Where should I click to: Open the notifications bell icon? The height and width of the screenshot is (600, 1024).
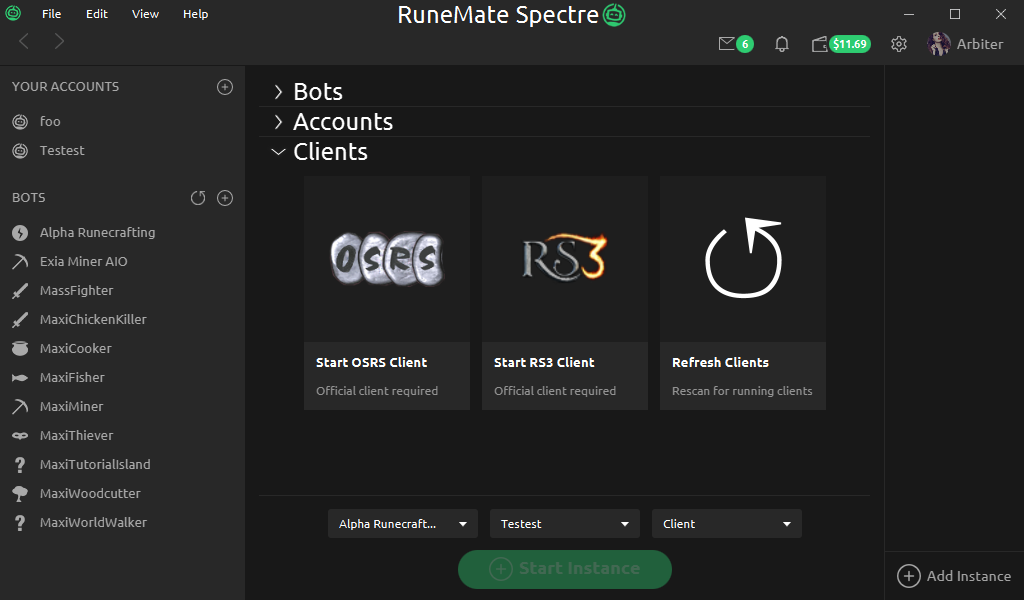coord(782,44)
